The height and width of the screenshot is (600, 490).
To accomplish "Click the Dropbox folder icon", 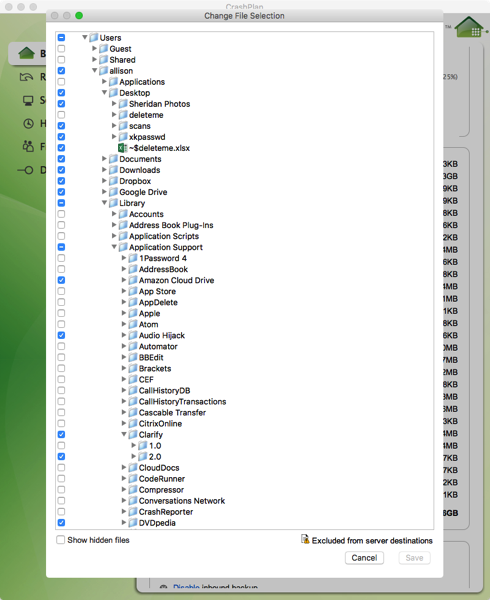I will coord(114,181).
